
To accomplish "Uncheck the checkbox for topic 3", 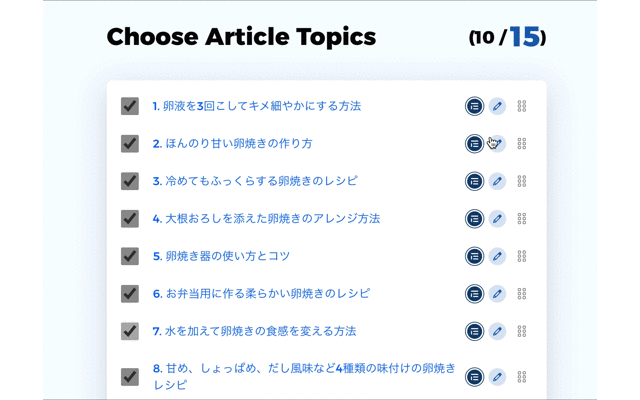I will [x=130, y=181].
